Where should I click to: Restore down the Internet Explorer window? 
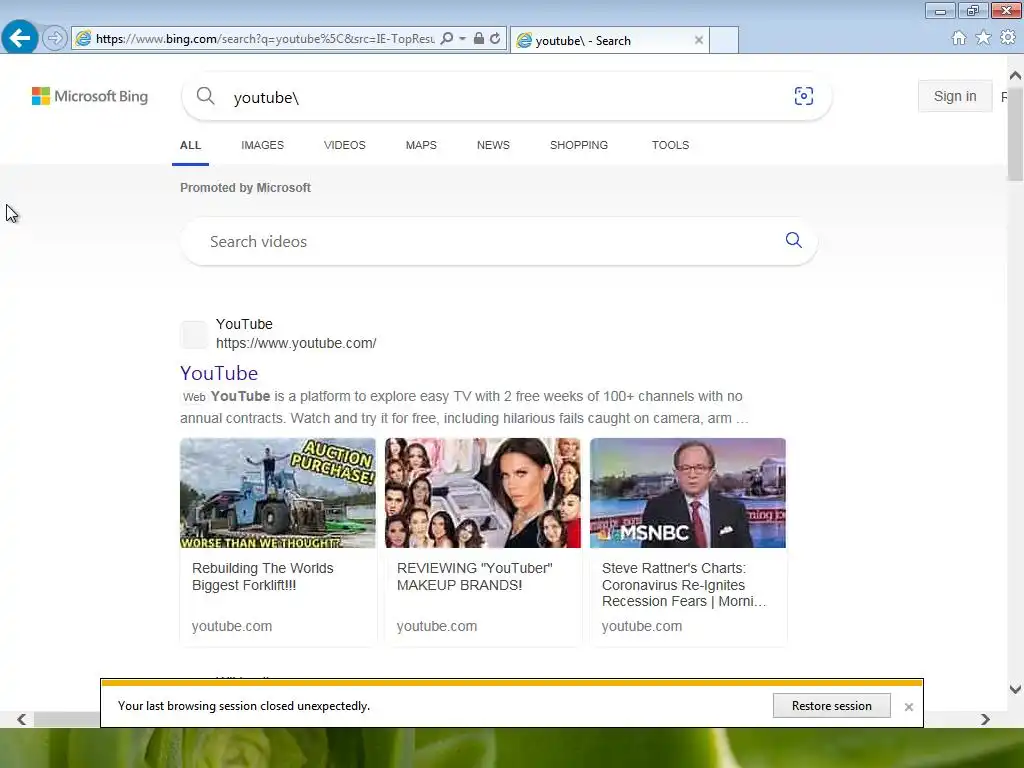click(x=972, y=10)
